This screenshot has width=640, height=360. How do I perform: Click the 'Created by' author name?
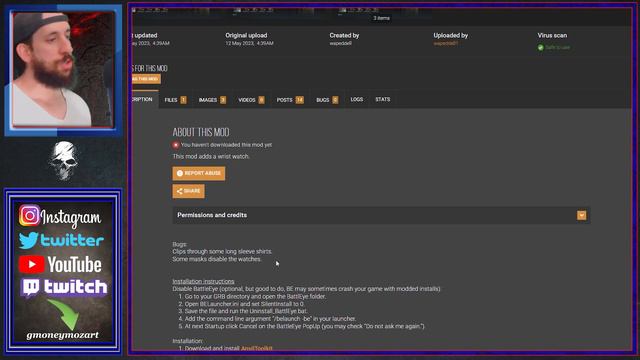(x=340, y=43)
